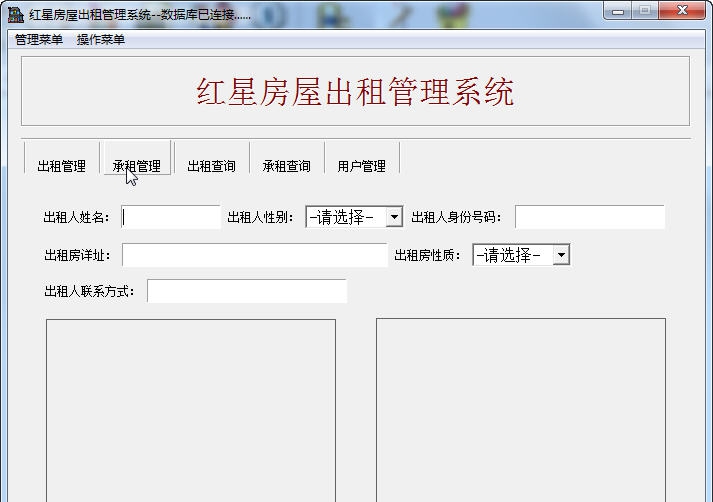Image resolution: width=713 pixels, height=502 pixels.
Task: Expand the 出租人性别 dropdown
Action: [x=394, y=217]
